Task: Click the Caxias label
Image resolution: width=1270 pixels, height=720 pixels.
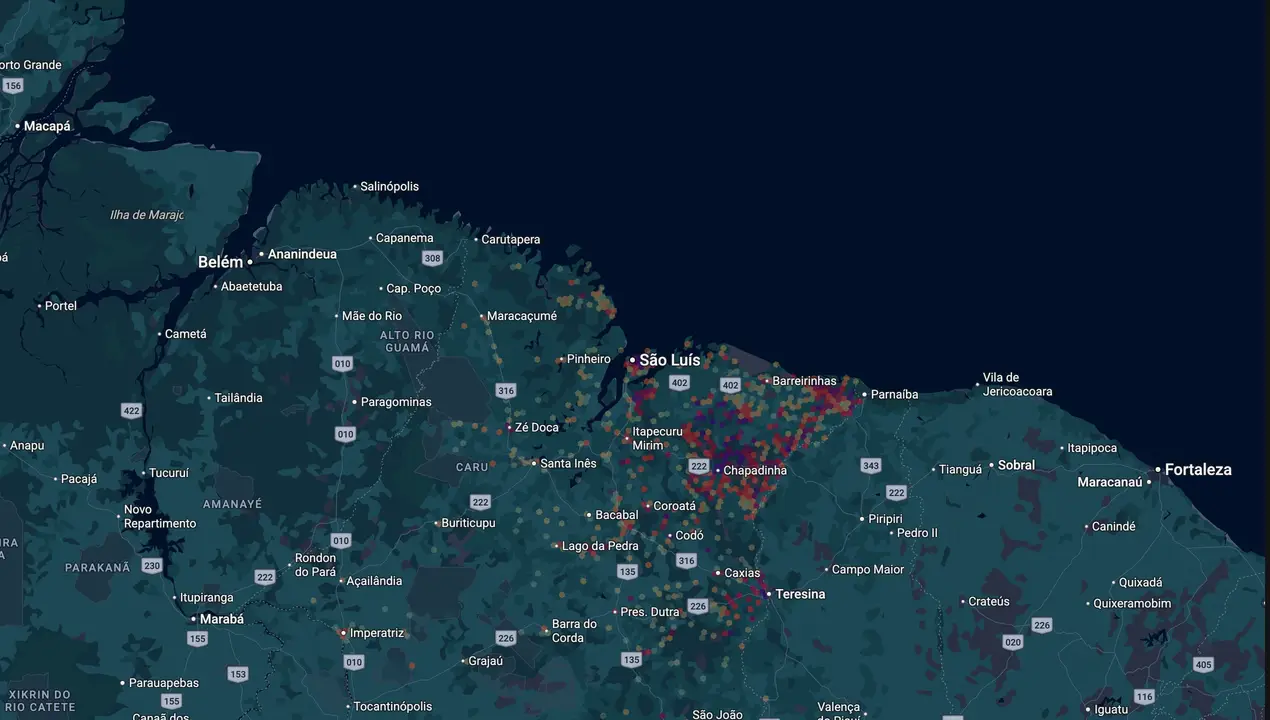Action: tap(742, 573)
